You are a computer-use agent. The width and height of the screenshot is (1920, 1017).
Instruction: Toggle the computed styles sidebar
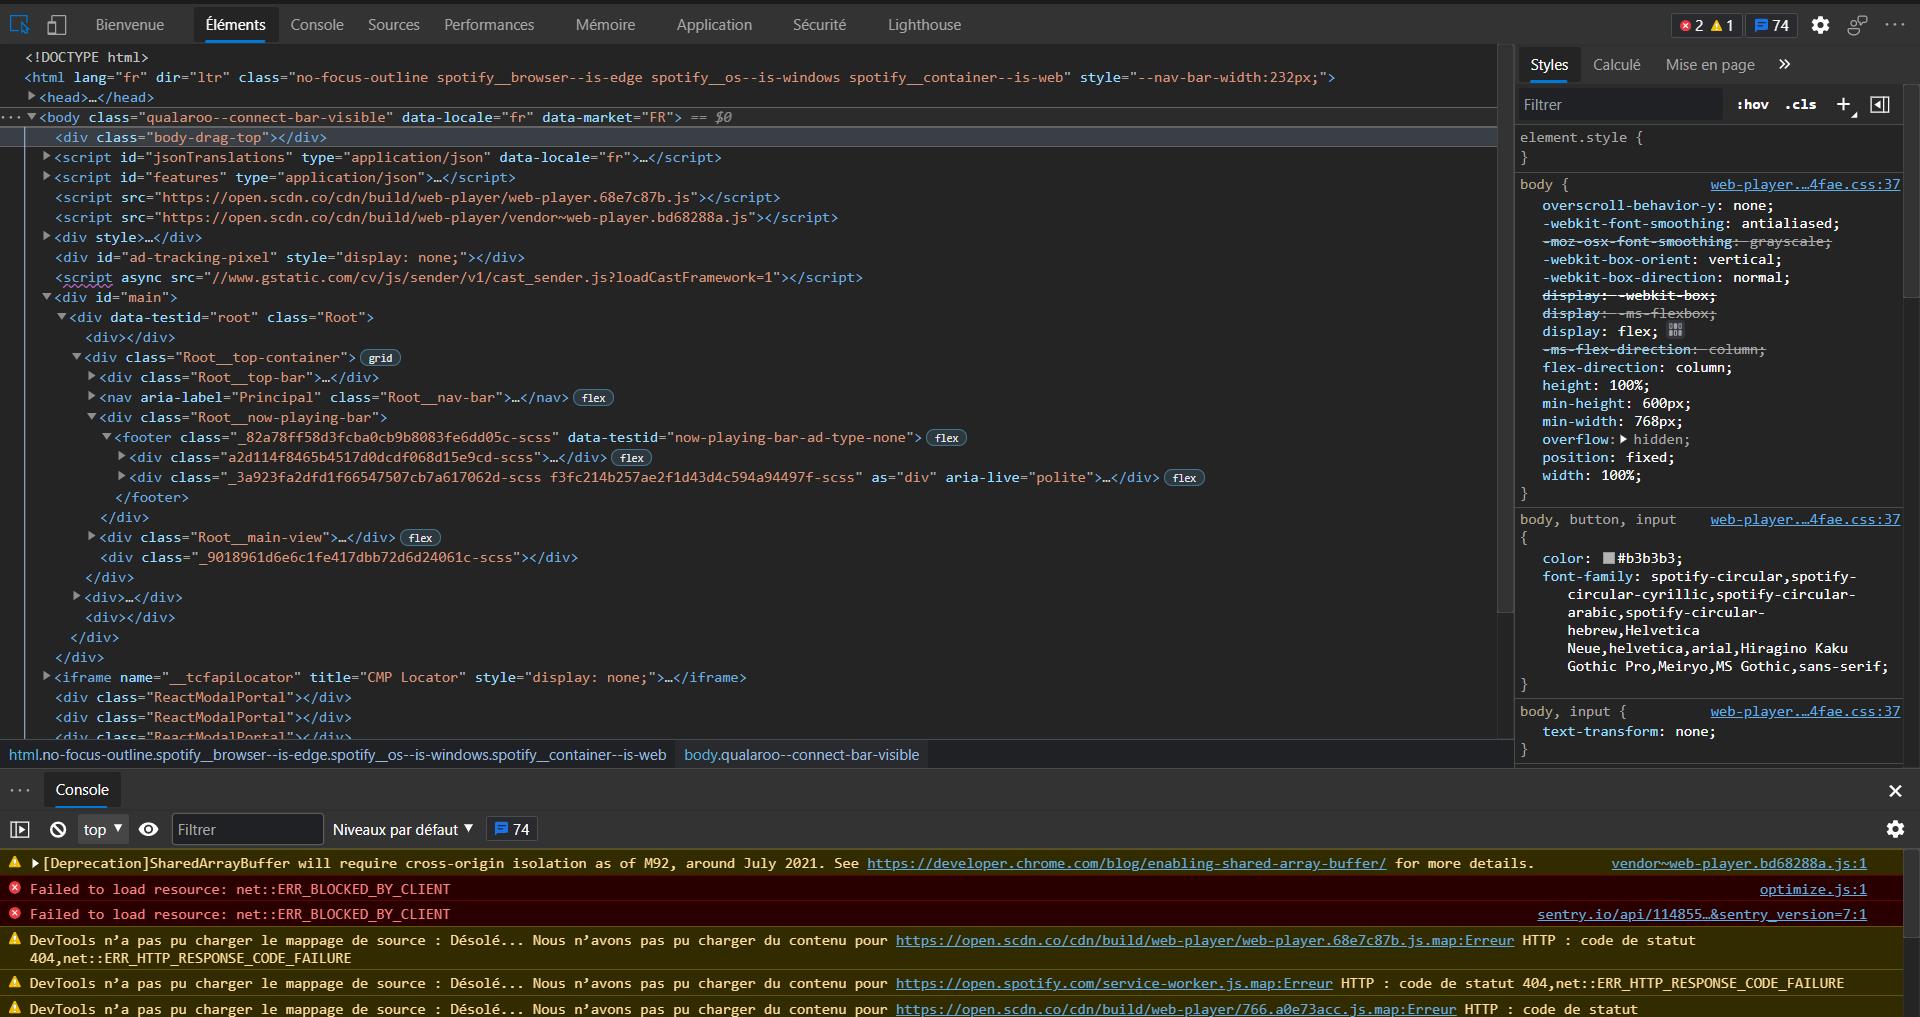[1880, 104]
